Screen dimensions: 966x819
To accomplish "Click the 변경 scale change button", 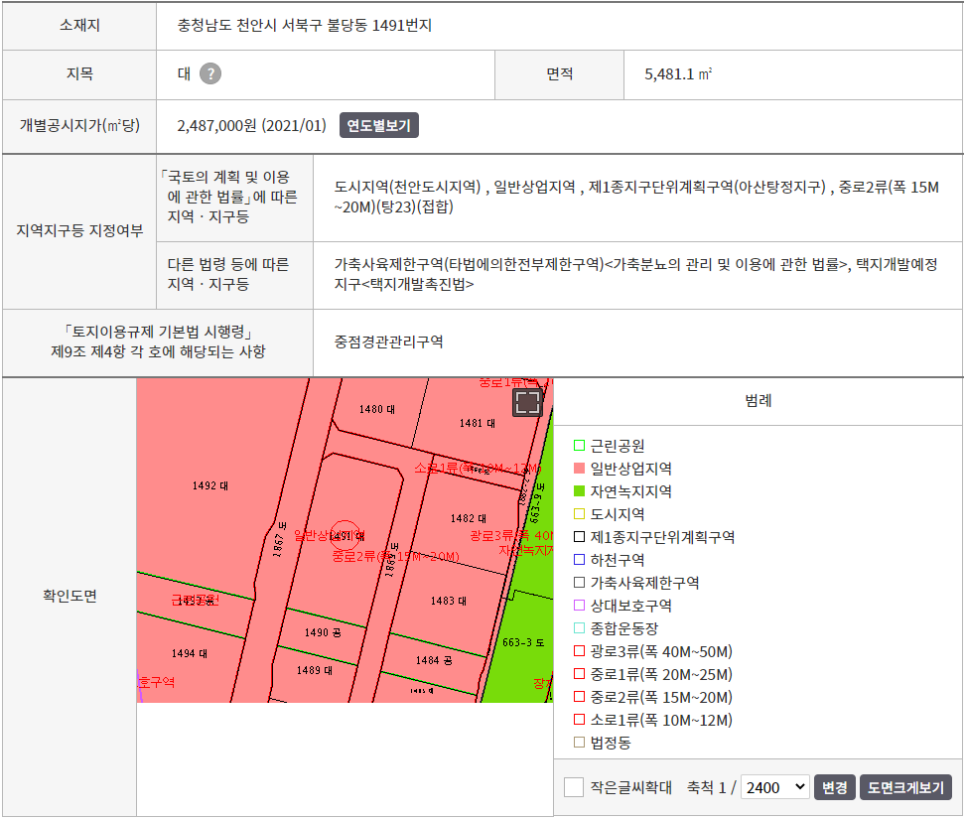I will pyautogui.click(x=835, y=787).
